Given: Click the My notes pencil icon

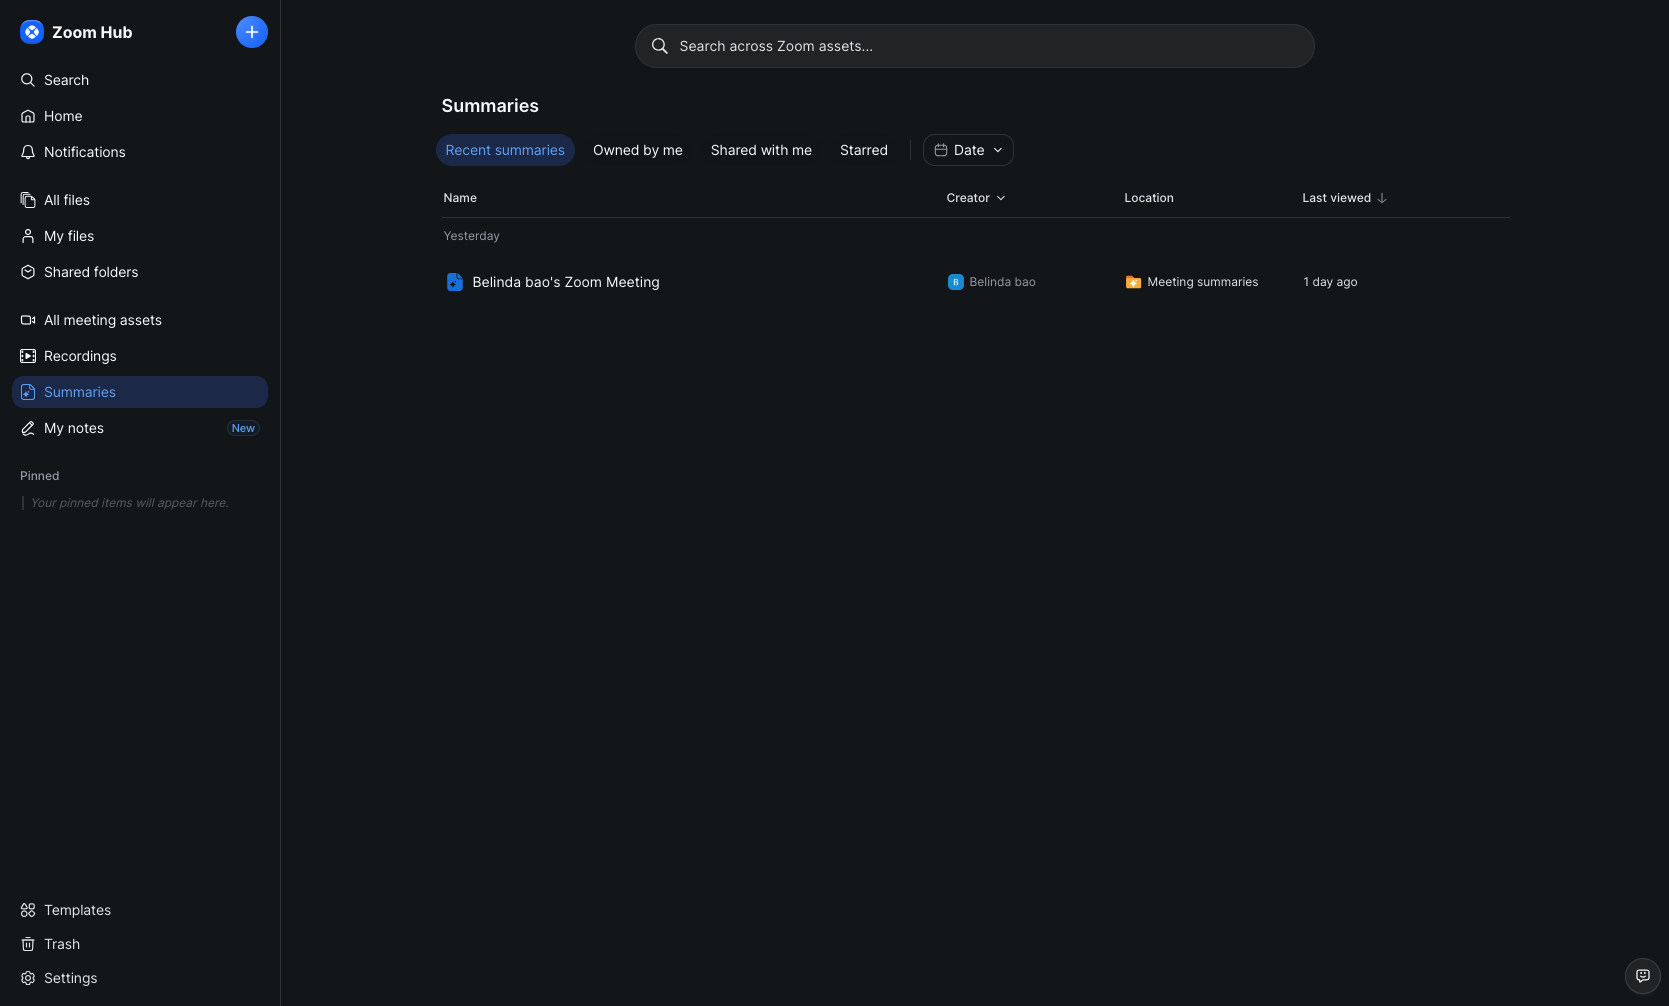Looking at the screenshot, I should 28,428.
